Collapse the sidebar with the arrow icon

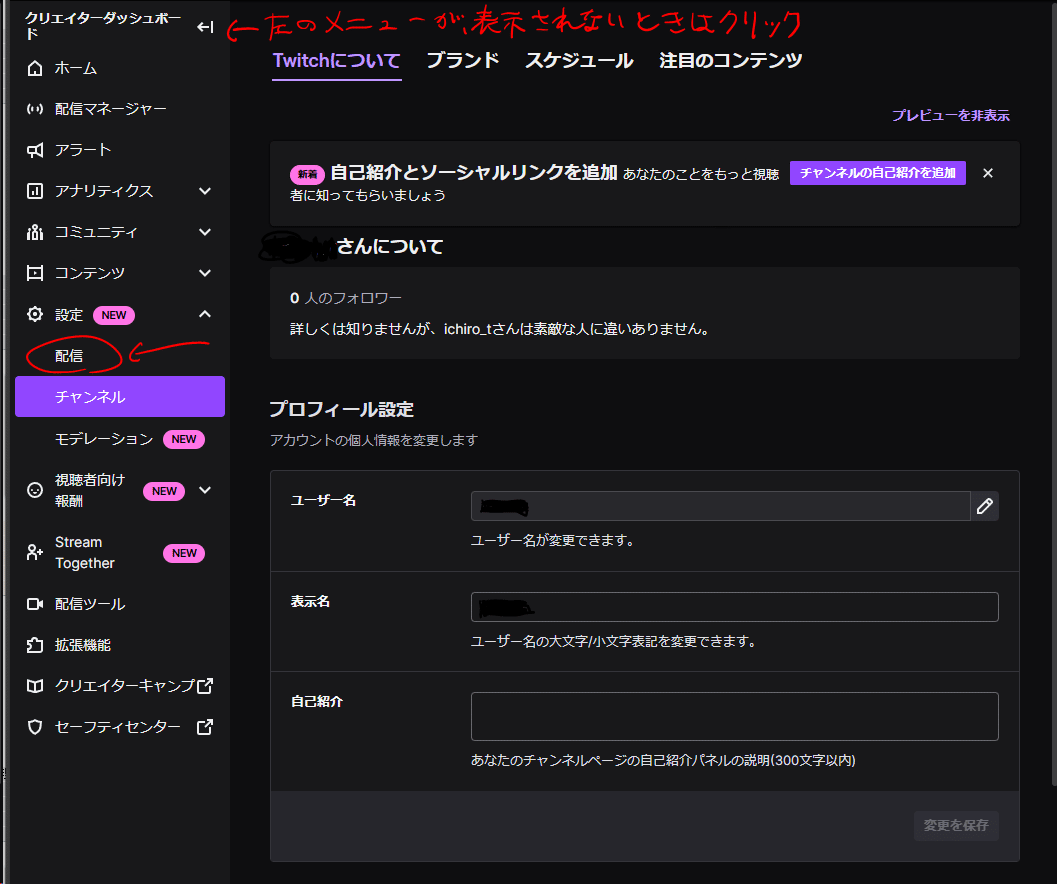click(205, 27)
